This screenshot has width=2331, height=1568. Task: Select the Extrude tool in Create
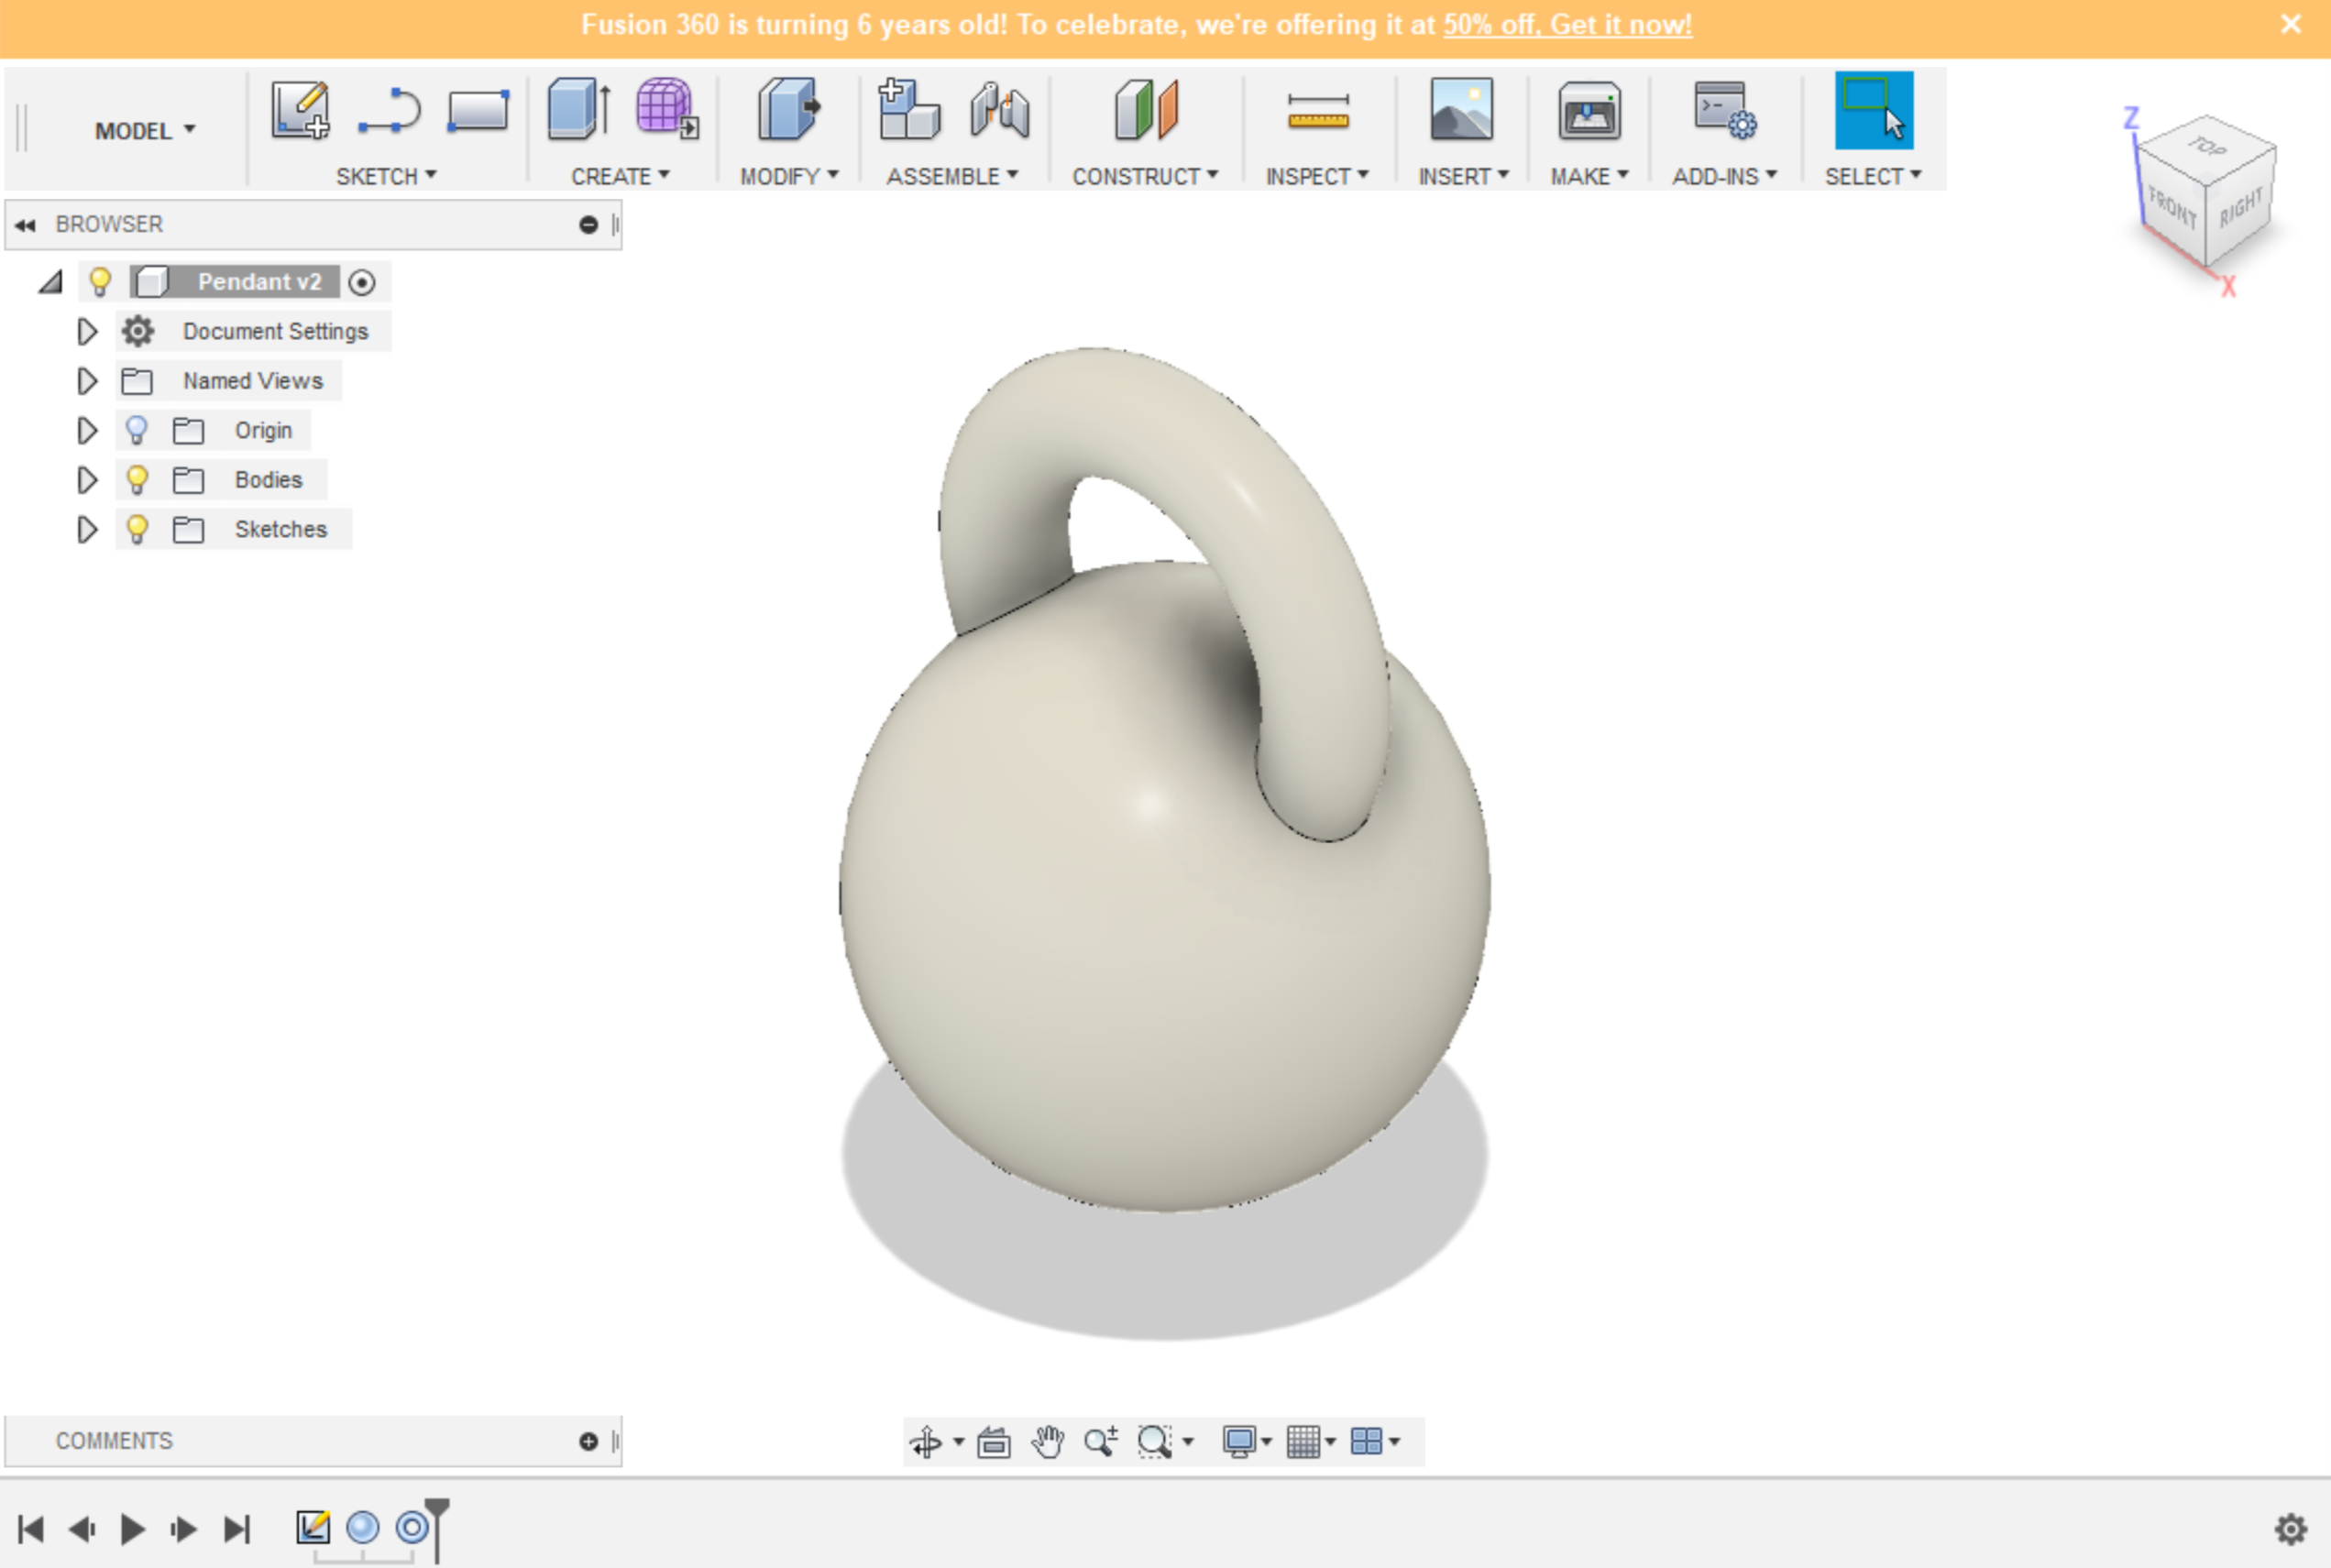pyautogui.click(x=579, y=110)
